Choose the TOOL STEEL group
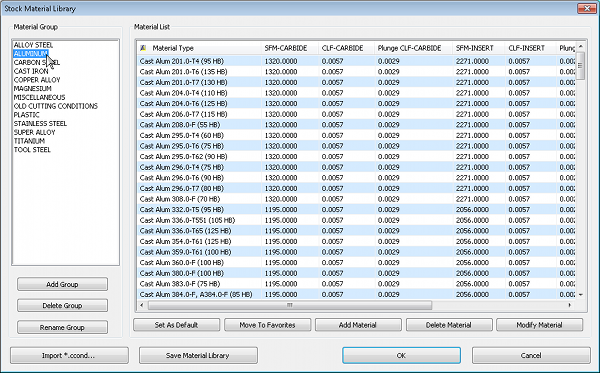The height and width of the screenshot is (373, 600). click(x=32, y=150)
